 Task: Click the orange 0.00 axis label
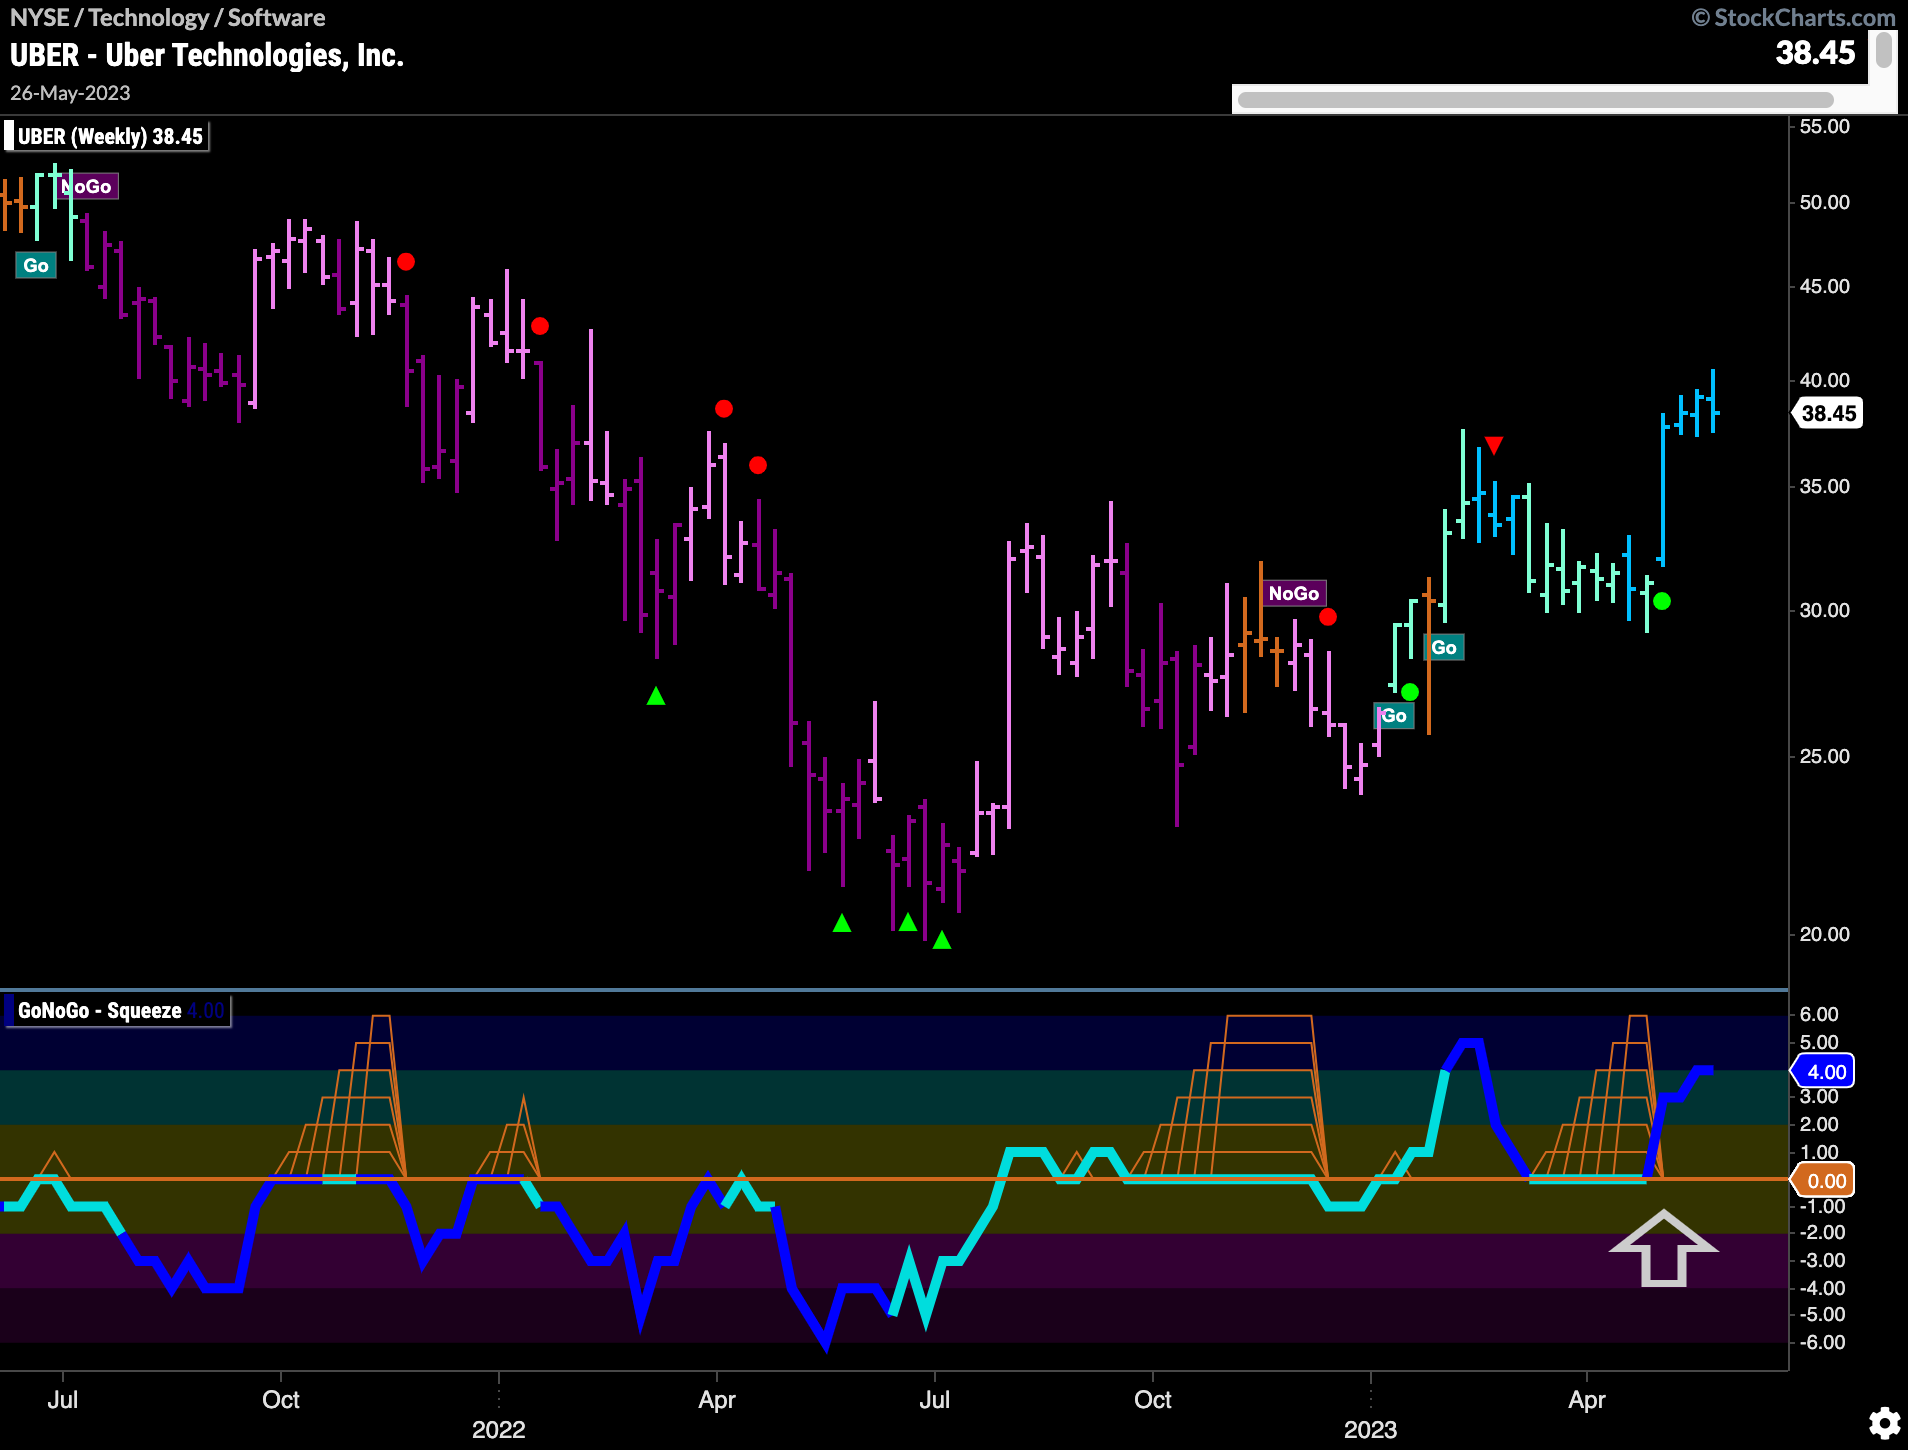(x=1826, y=1181)
